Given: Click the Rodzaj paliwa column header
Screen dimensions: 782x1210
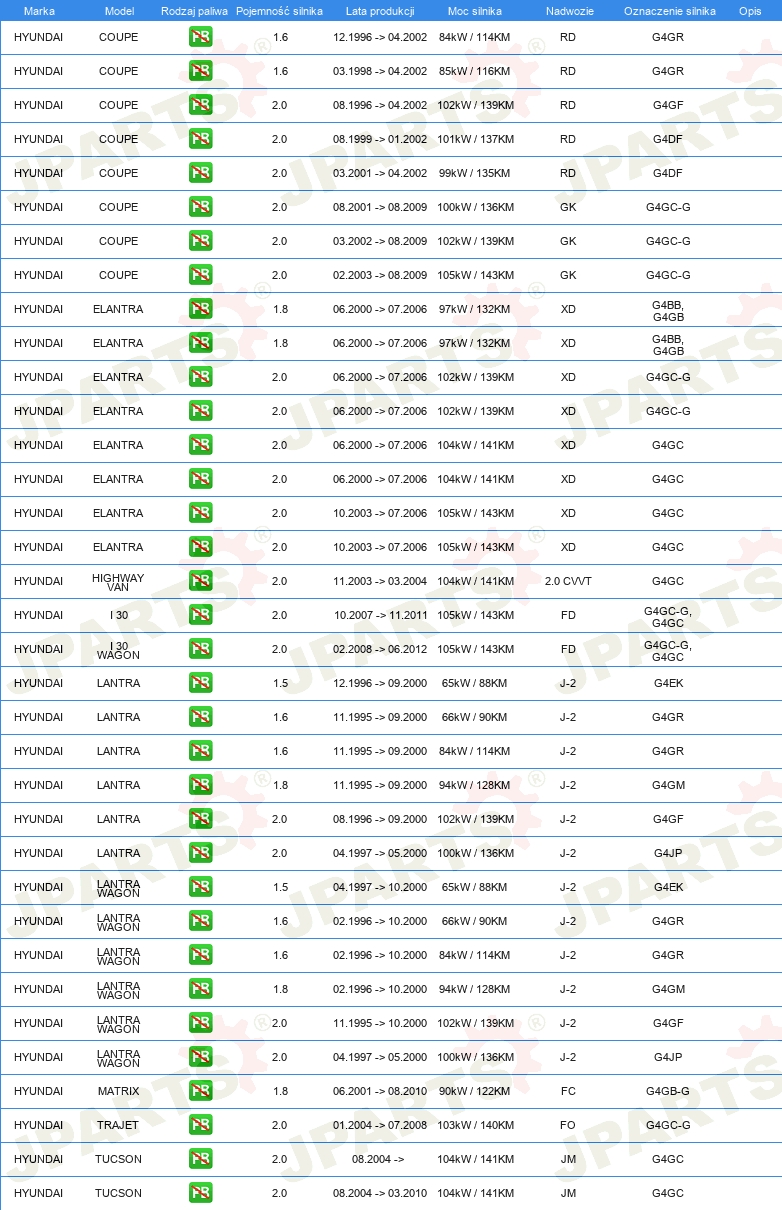Looking at the screenshot, I should [x=194, y=11].
